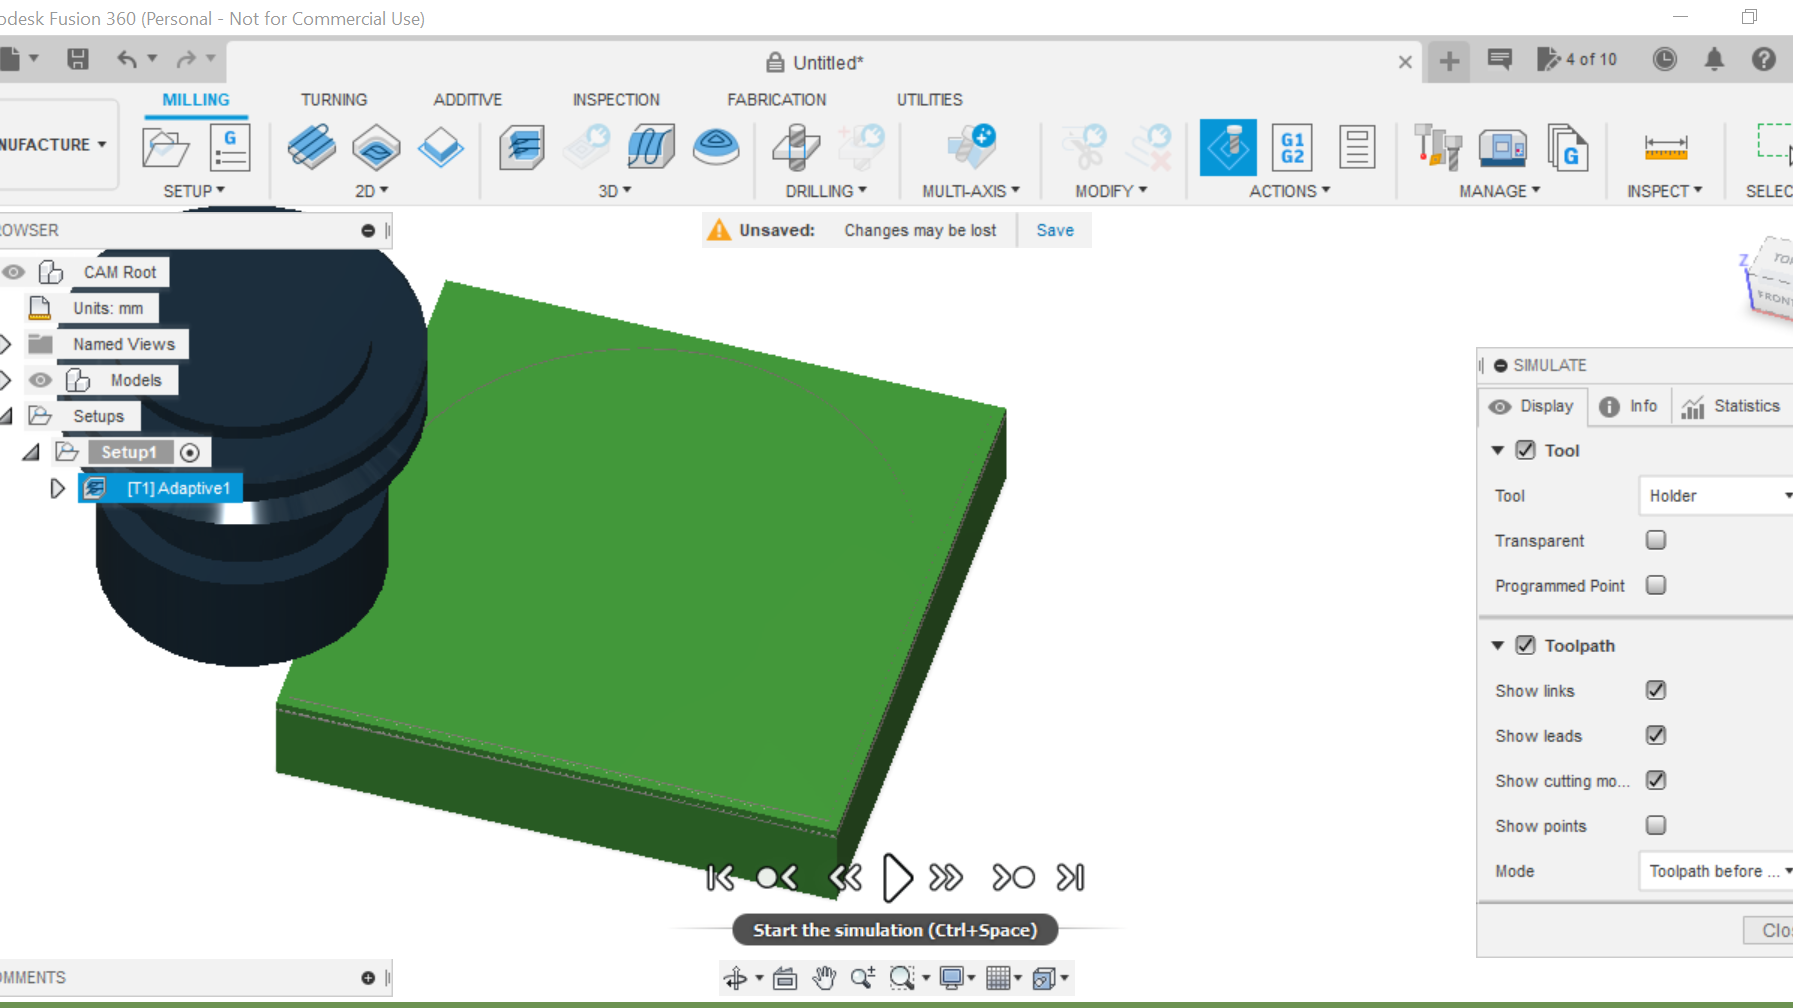The height and width of the screenshot is (1008, 1793).
Task: Open the Help question mark icon
Action: (x=1764, y=59)
